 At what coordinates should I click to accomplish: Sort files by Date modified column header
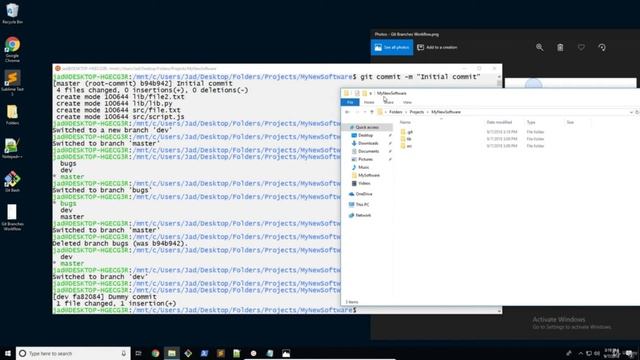coord(499,122)
